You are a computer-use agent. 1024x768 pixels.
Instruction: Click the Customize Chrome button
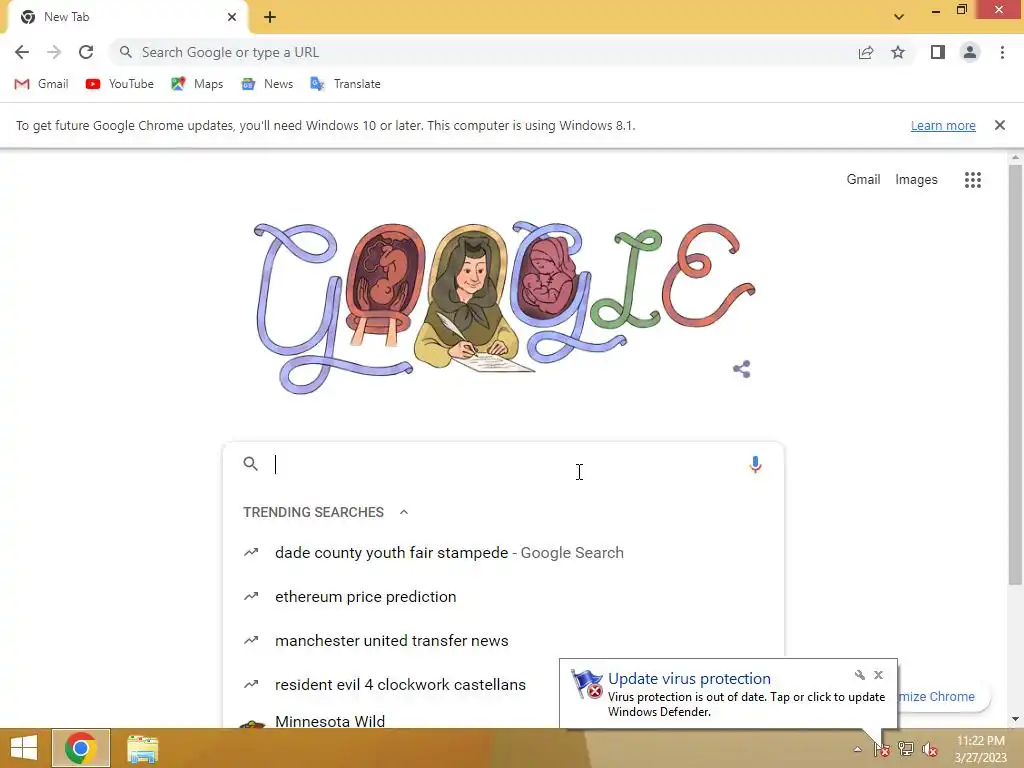tap(944, 697)
